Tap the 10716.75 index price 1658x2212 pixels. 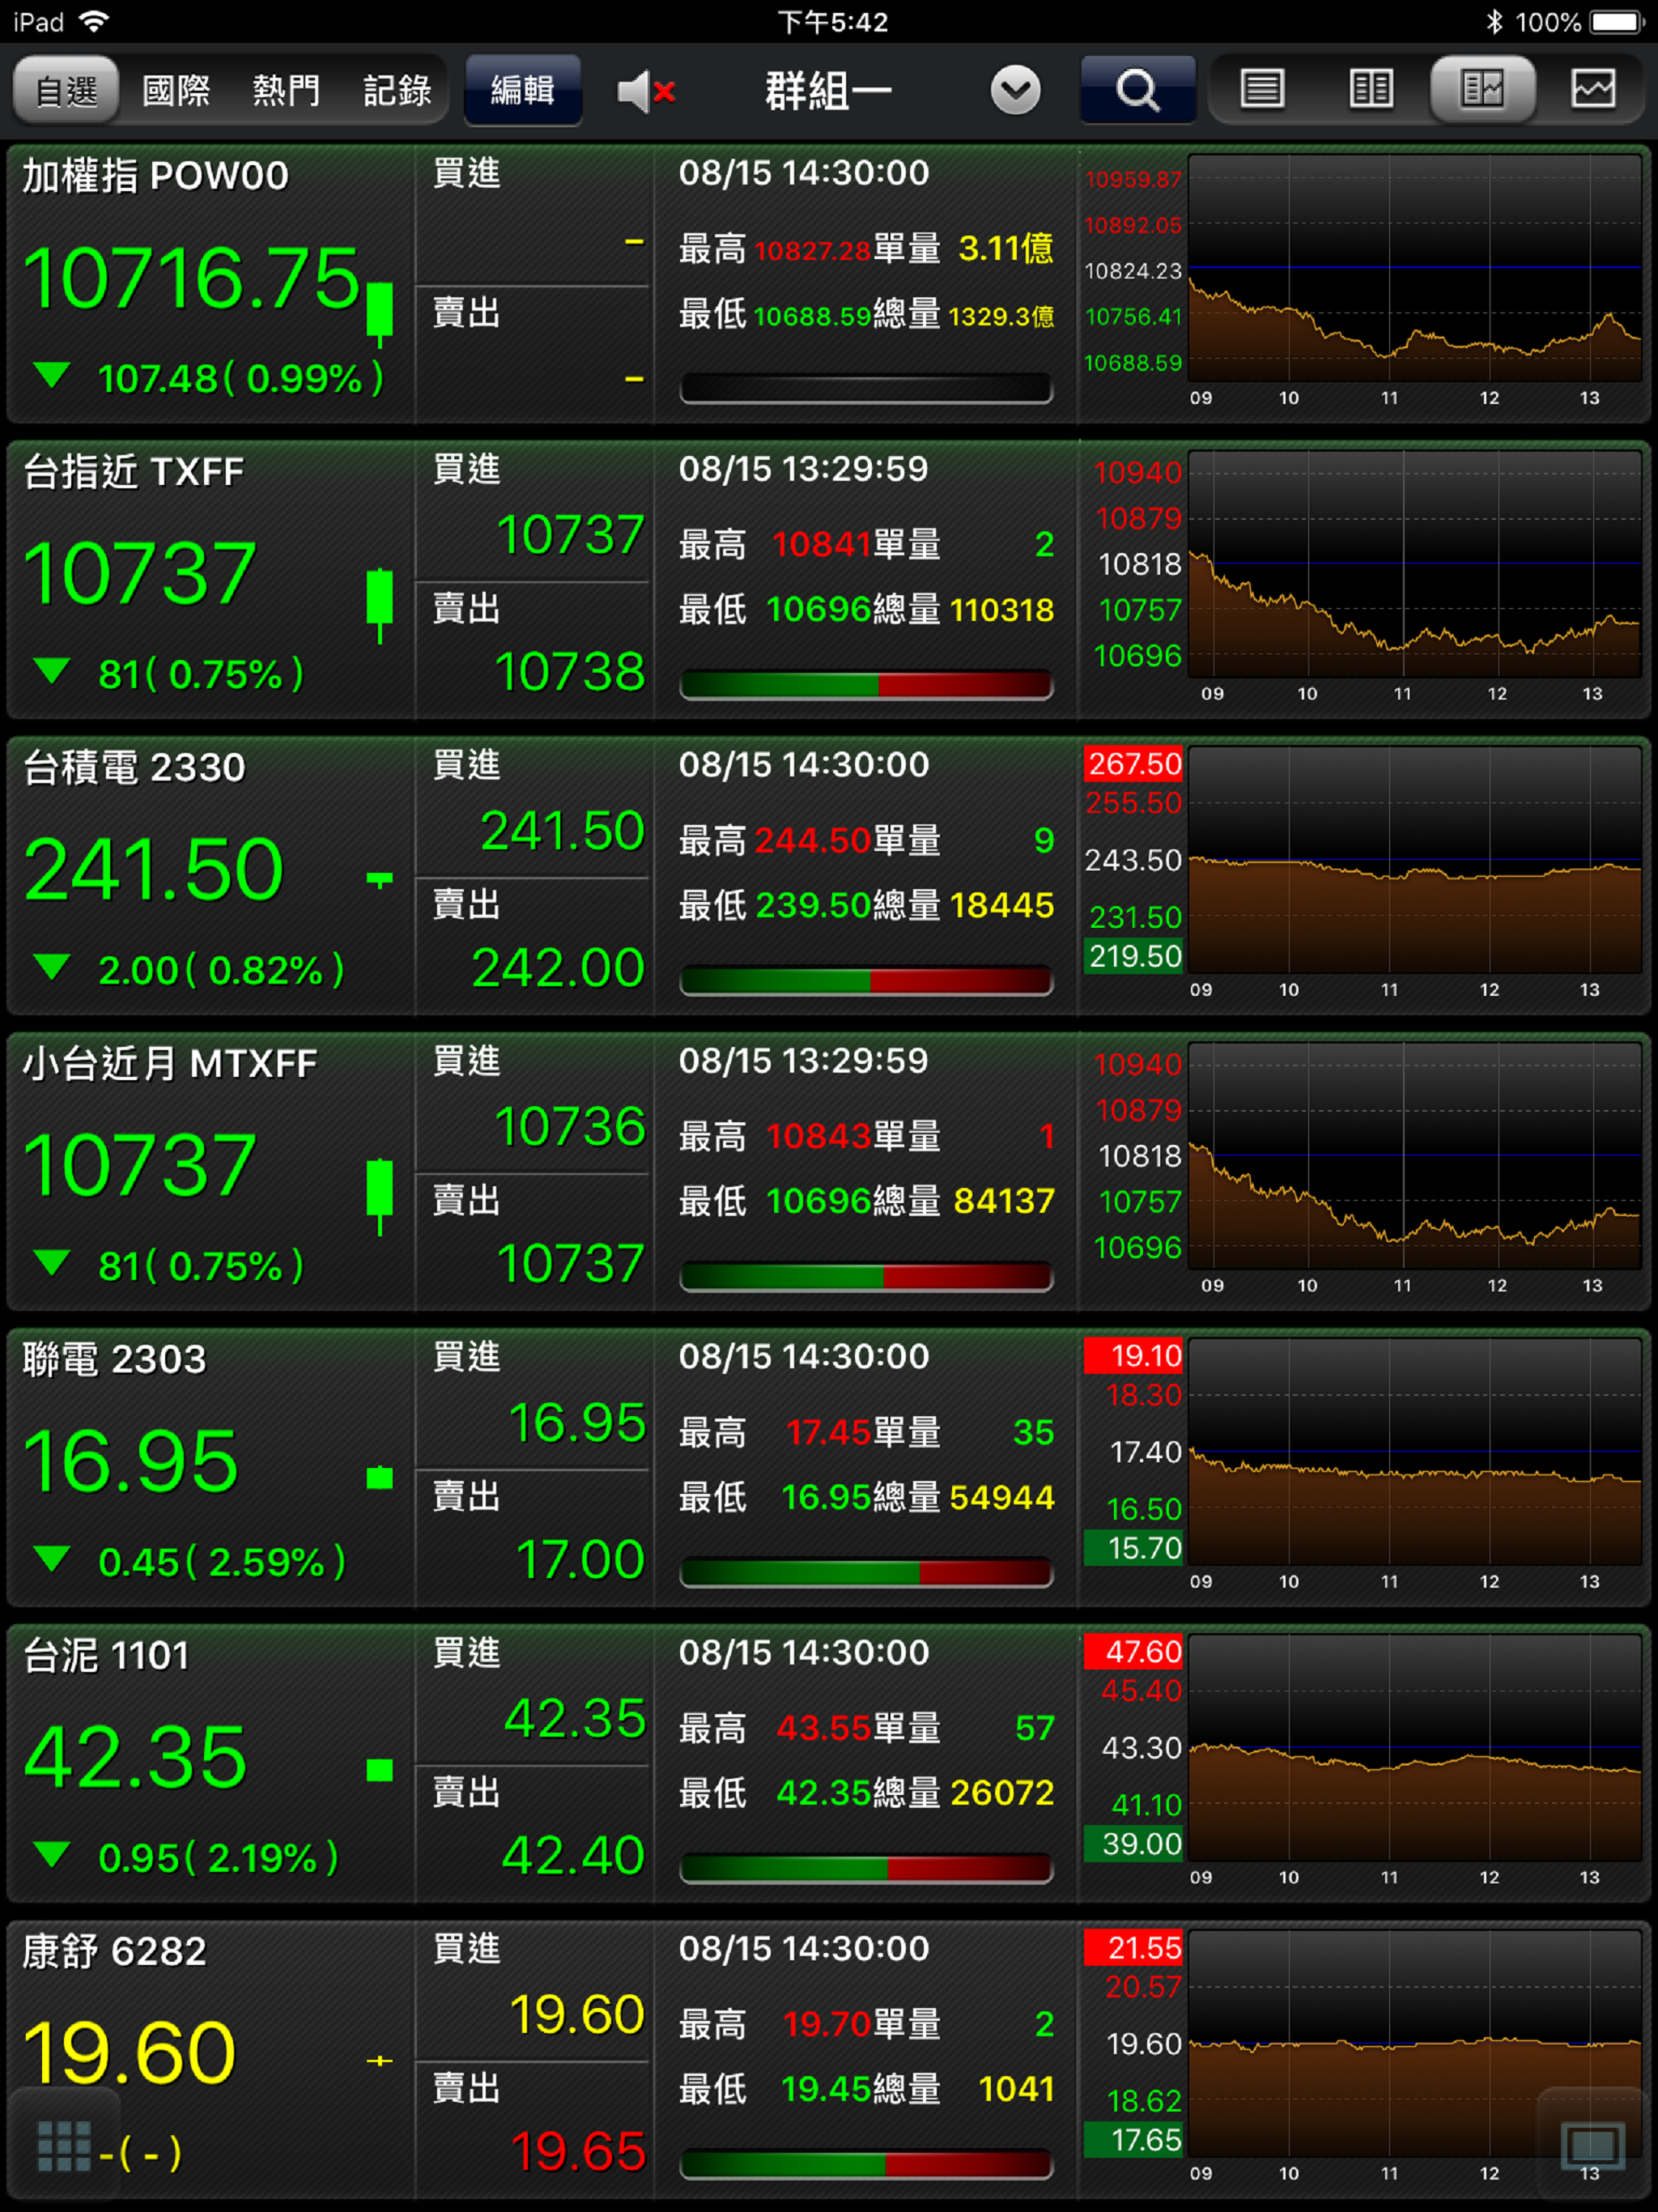(x=191, y=278)
